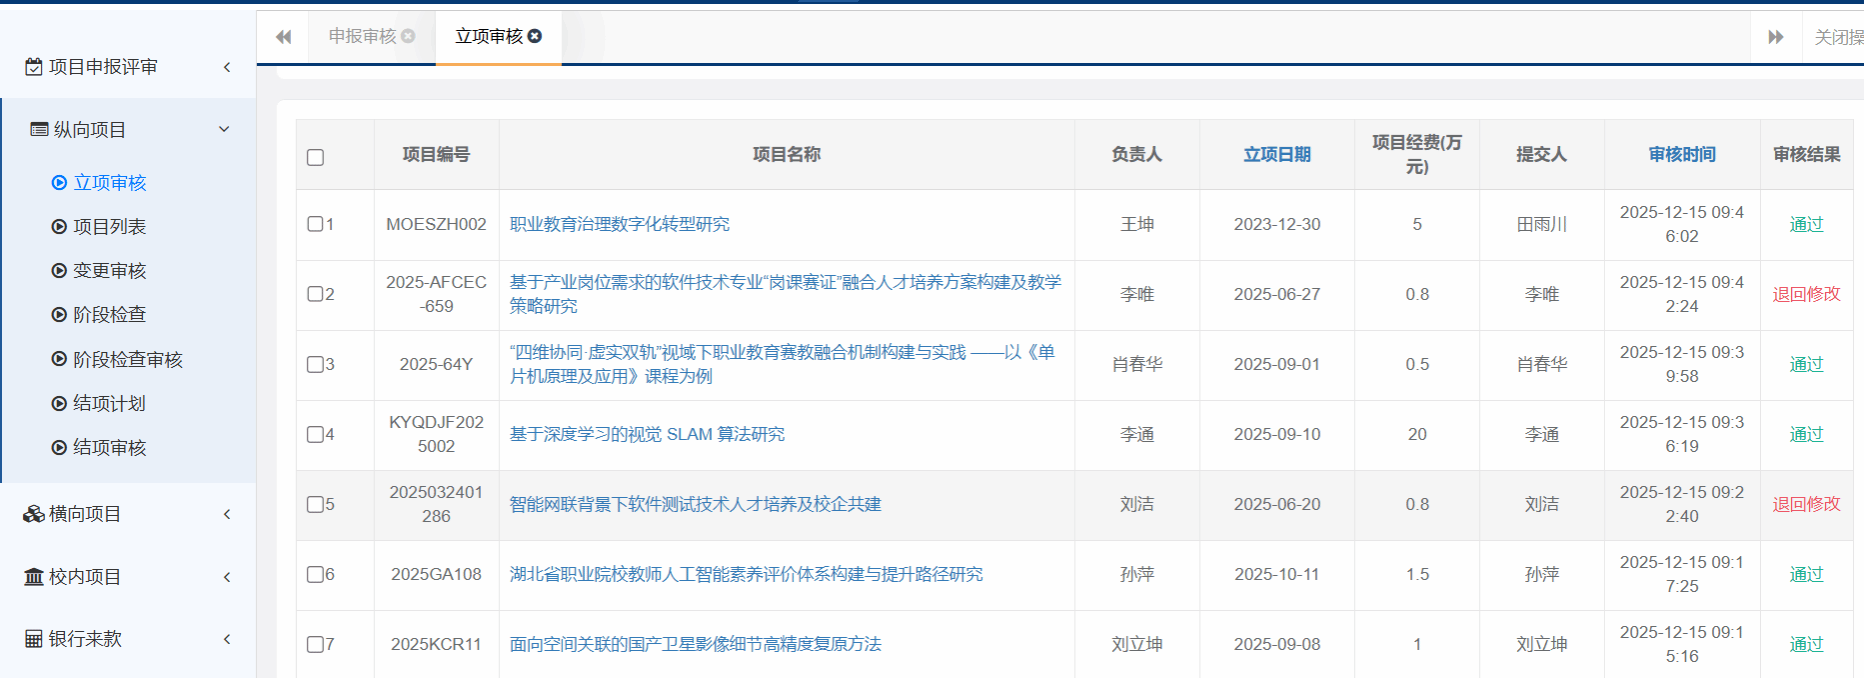The width and height of the screenshot is (1864, 678).
Task: Click the calendar icon beside 项目申报评审
Action: [34, 67]
